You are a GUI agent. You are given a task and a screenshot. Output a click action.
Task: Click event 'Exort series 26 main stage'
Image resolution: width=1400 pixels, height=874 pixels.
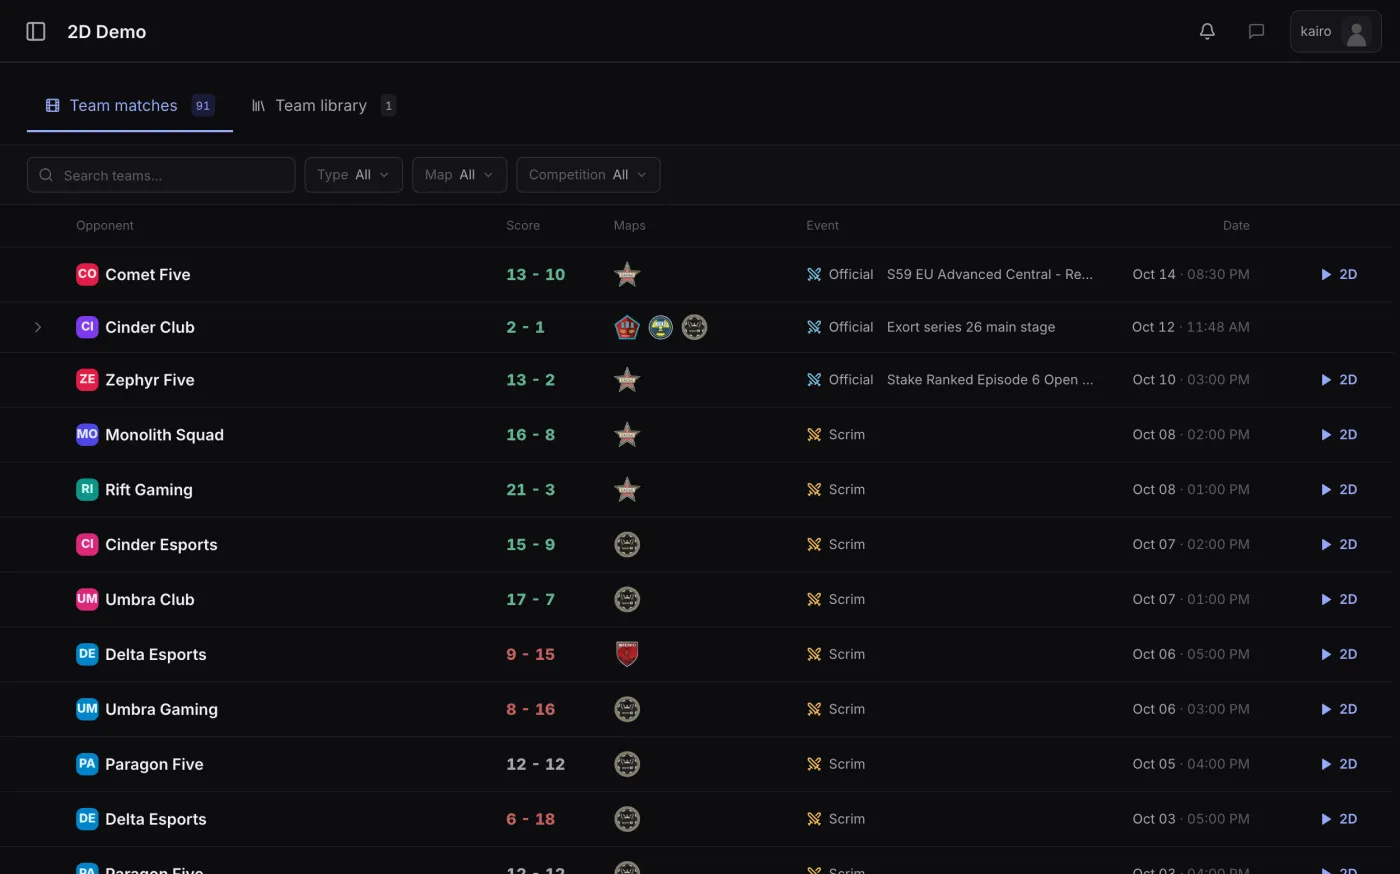971,327
